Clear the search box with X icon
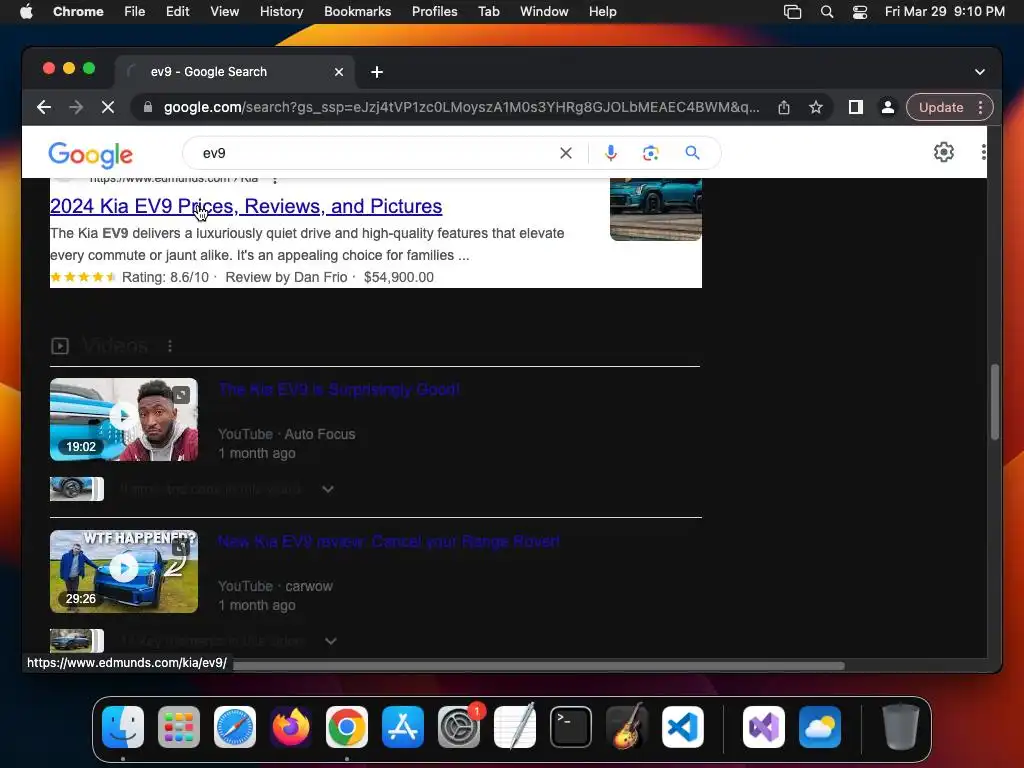This screenshot has width=1024, height=768. [566, 153]
